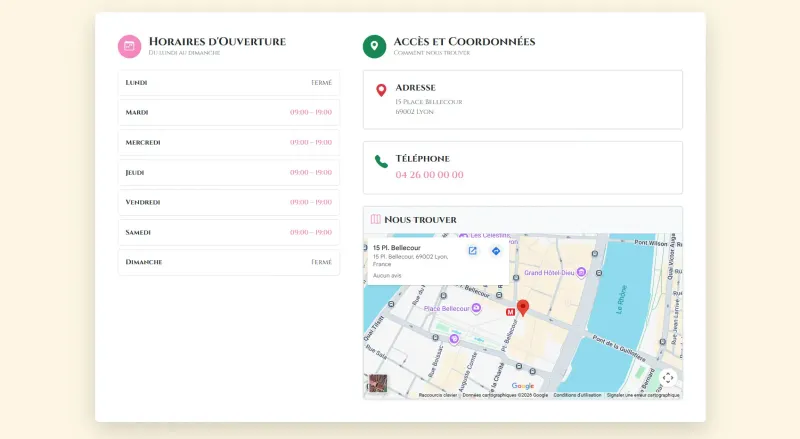800x439 pixels.
Task: Click the green phone icon beside Téléphone
Action: [x=381, y=161]
